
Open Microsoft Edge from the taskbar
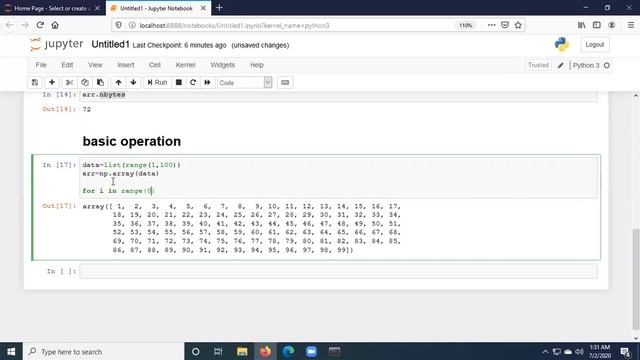pyautogui.click(x=289, y=351)
